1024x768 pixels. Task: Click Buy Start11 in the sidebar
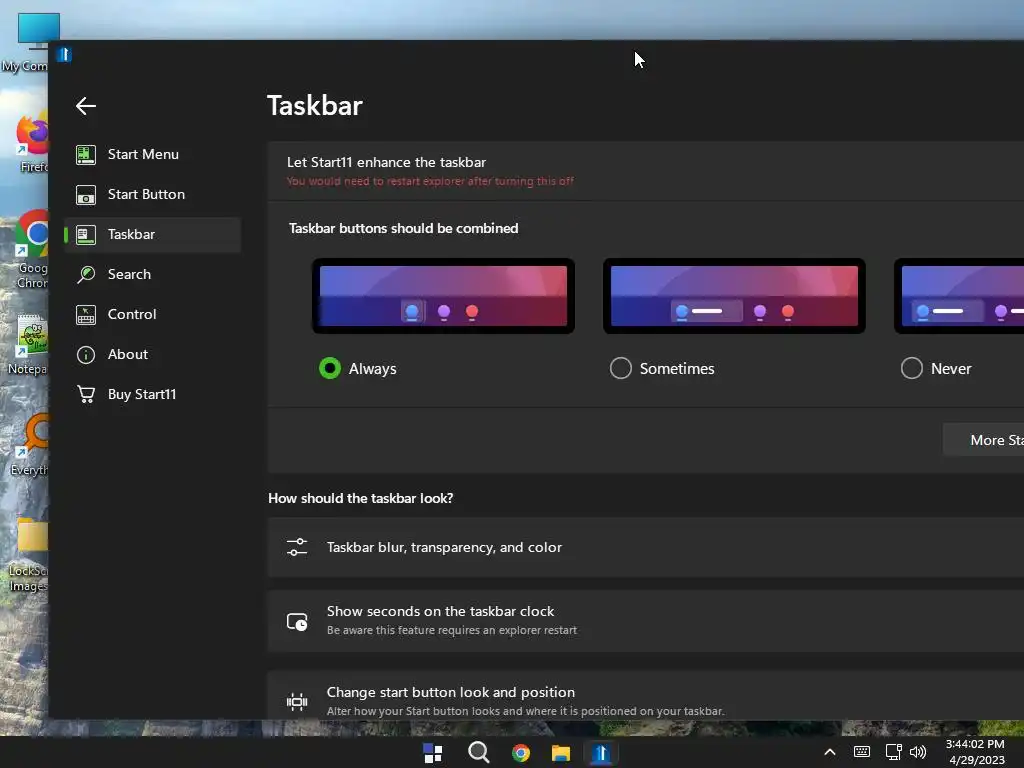(x=153, y=394)
